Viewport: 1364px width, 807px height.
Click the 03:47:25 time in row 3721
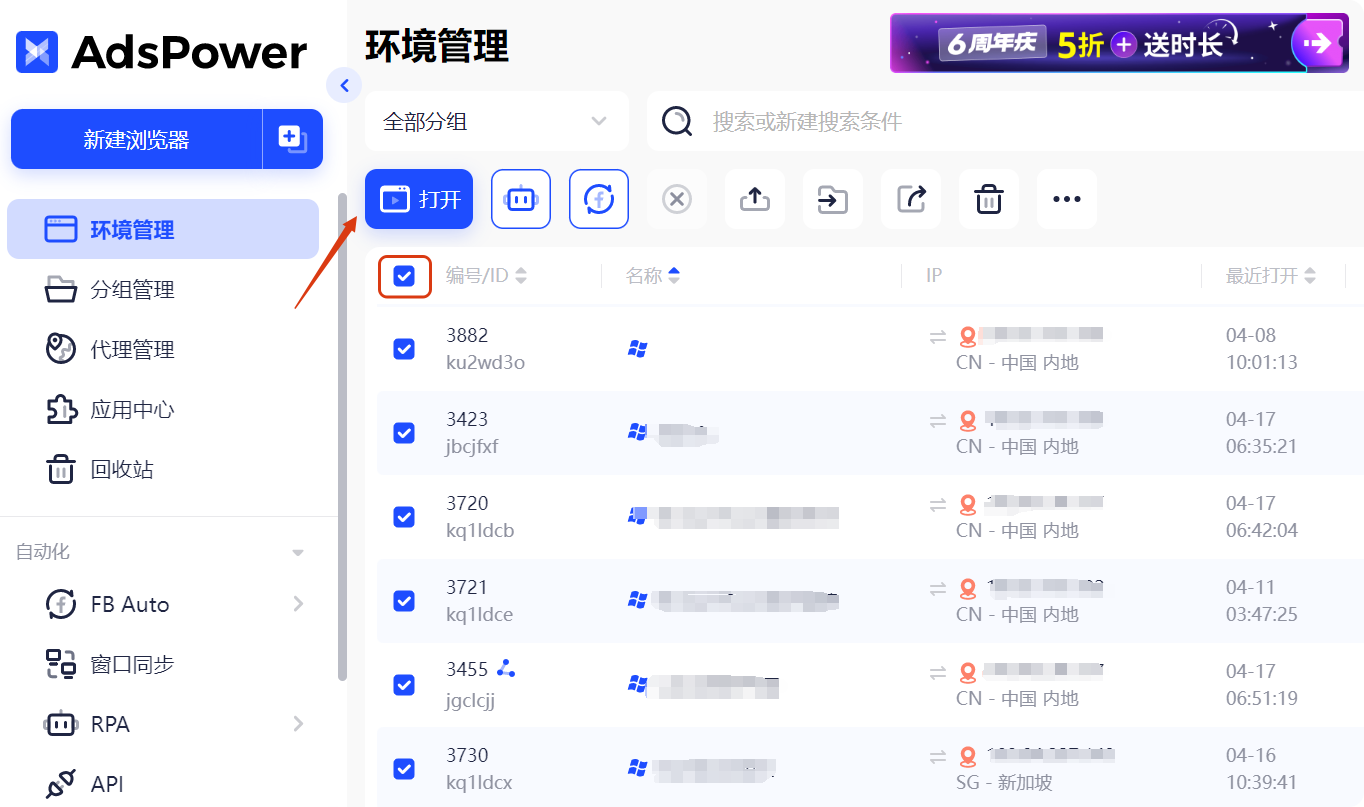point(1262,614)
